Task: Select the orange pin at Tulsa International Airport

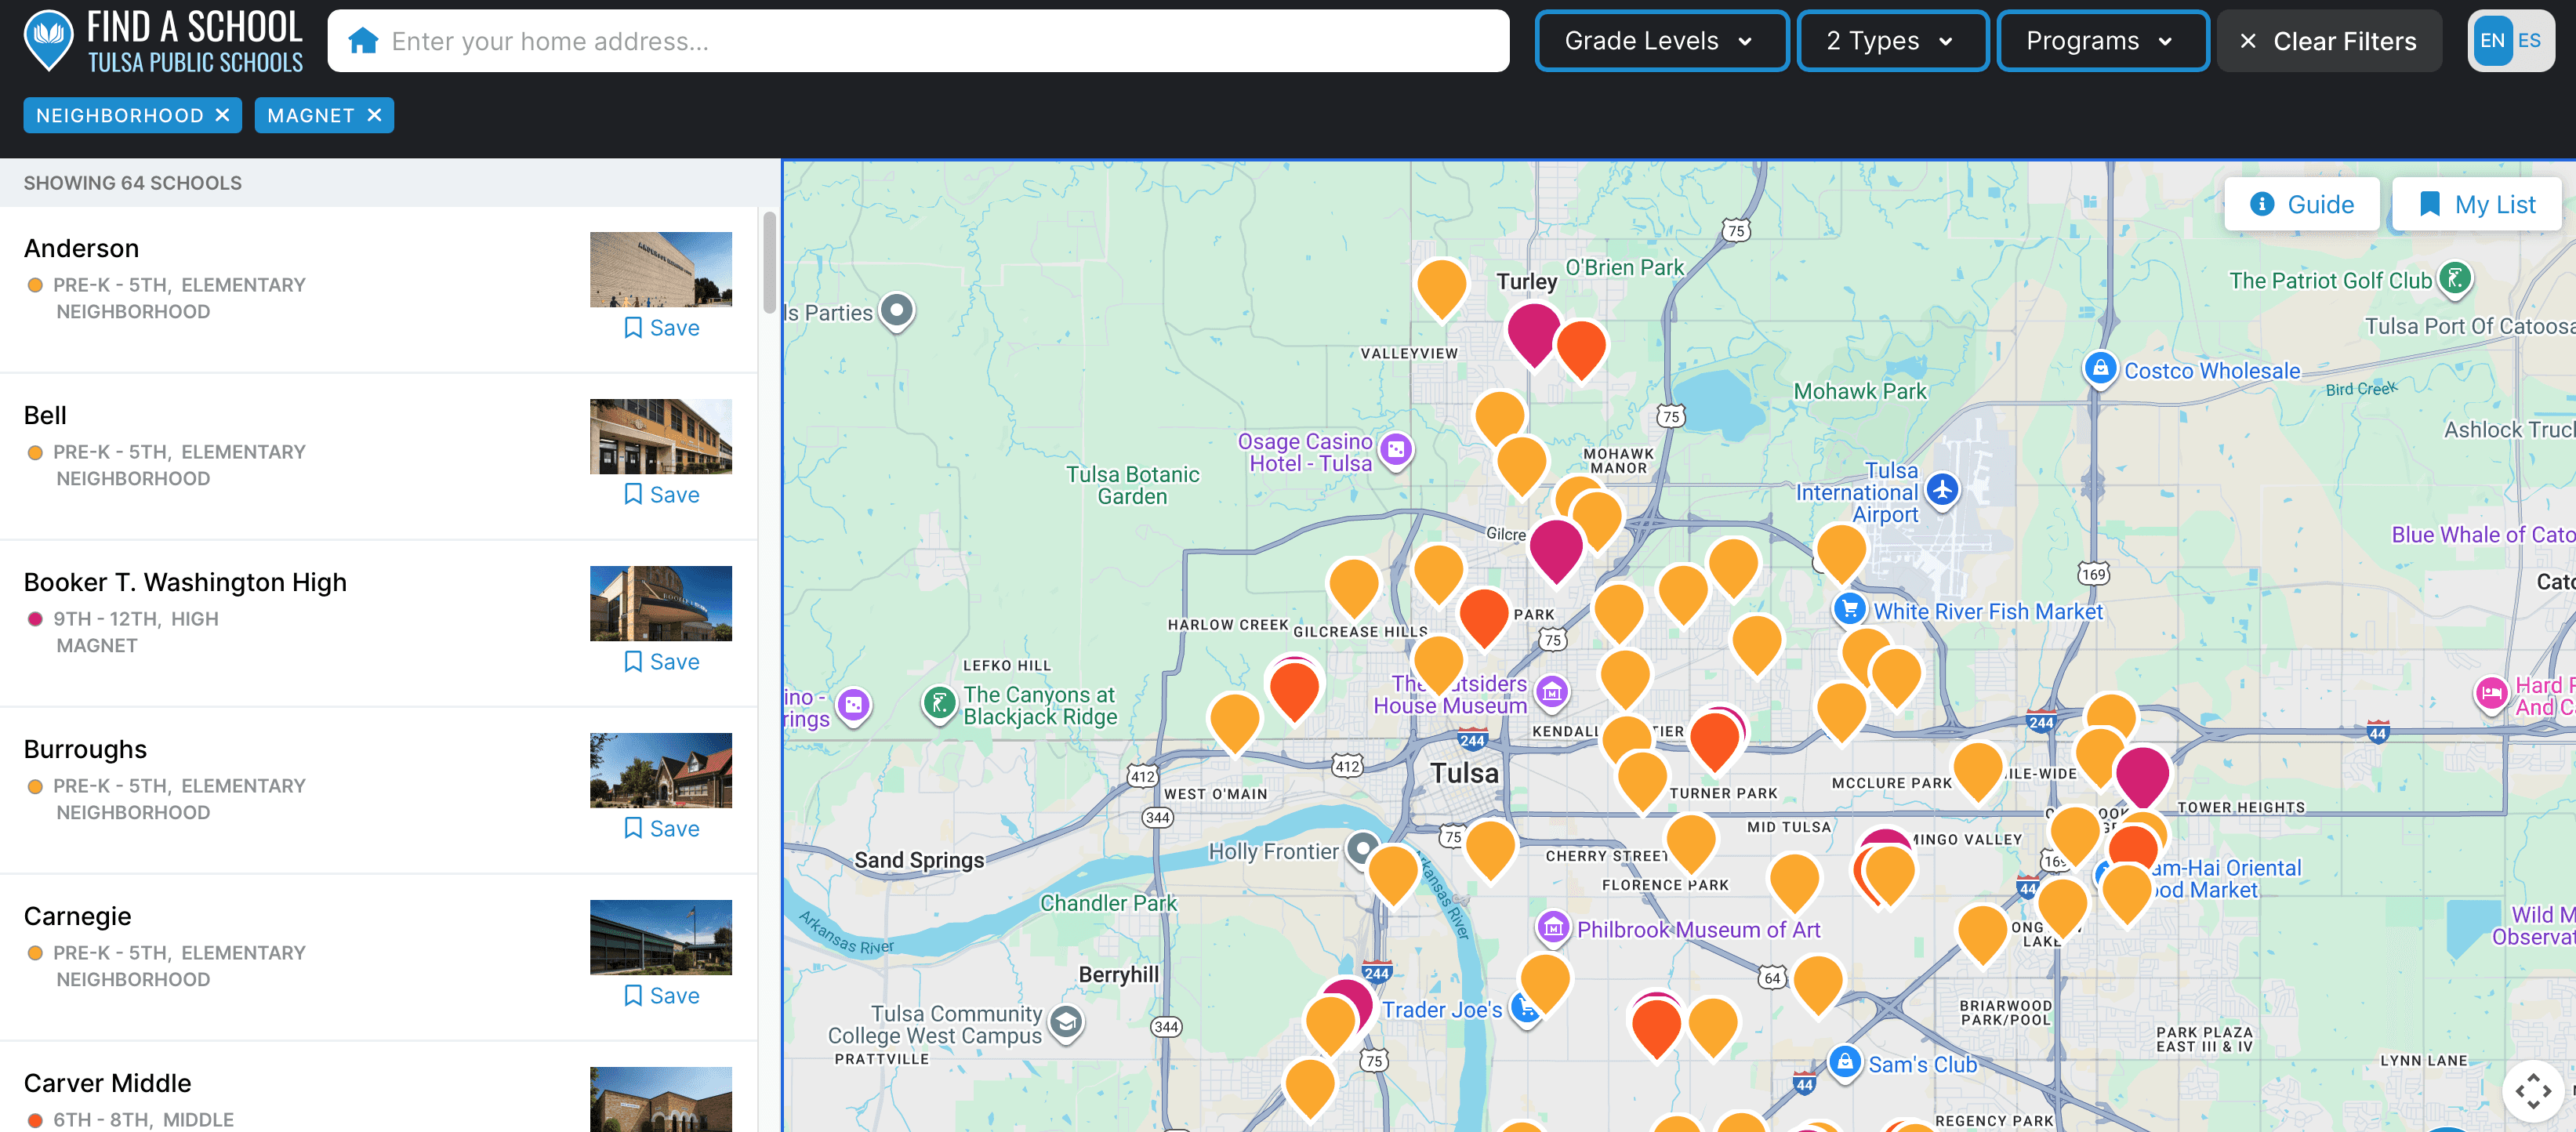Action: [x=1841, y=553]
